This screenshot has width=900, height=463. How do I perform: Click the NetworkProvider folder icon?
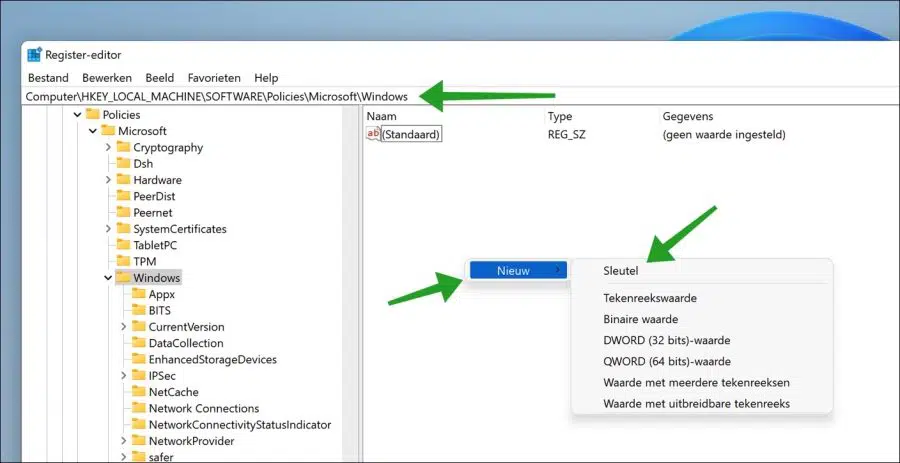(x=138, y=441)
